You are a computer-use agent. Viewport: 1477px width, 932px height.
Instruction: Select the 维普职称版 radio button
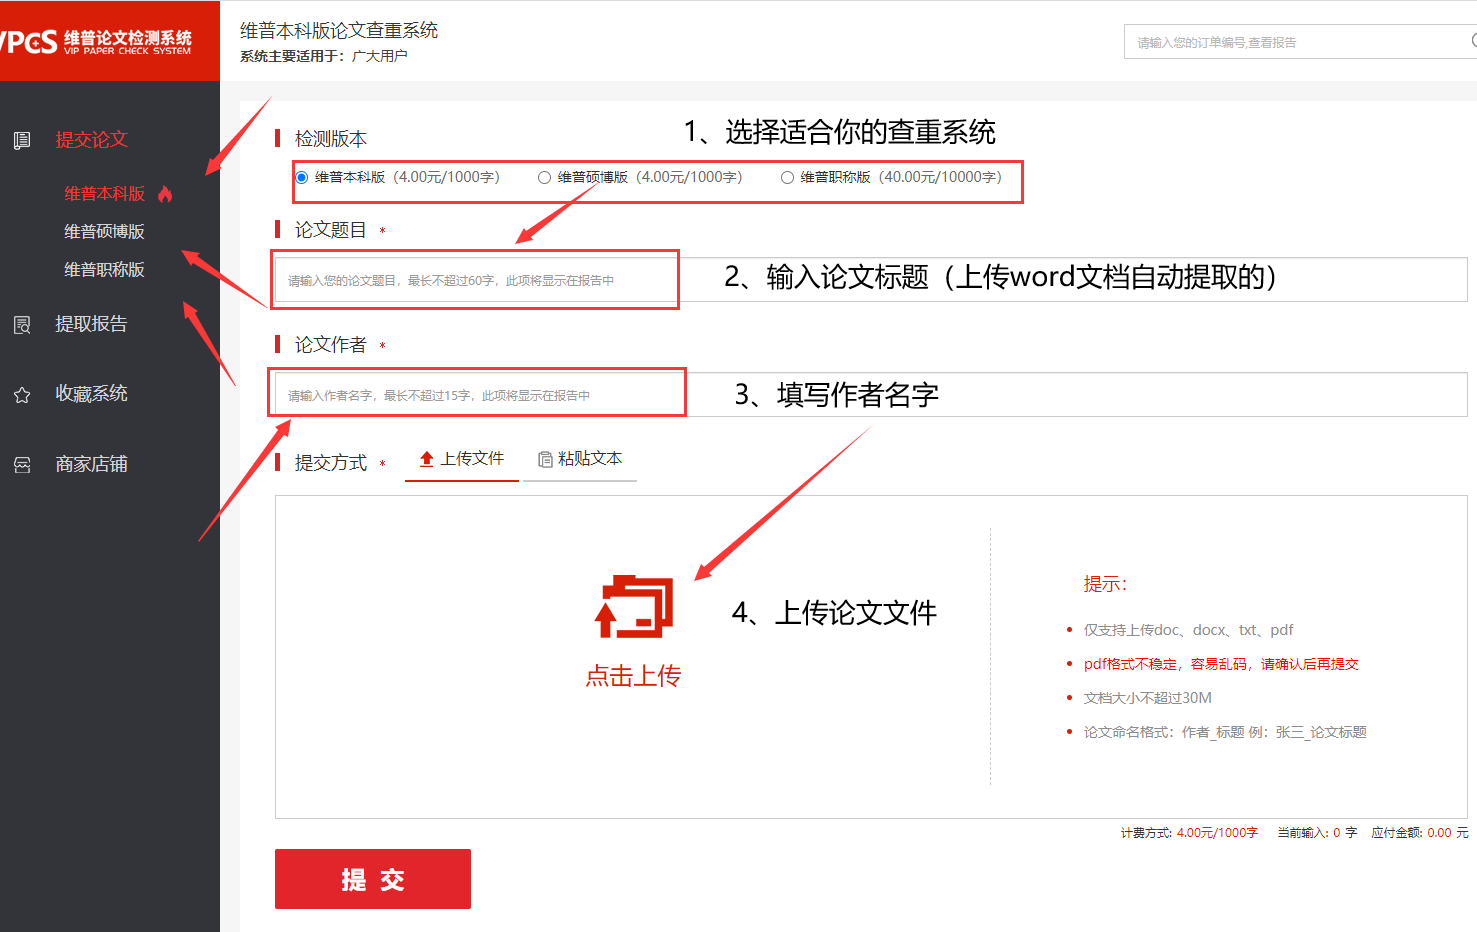point(787,178)
